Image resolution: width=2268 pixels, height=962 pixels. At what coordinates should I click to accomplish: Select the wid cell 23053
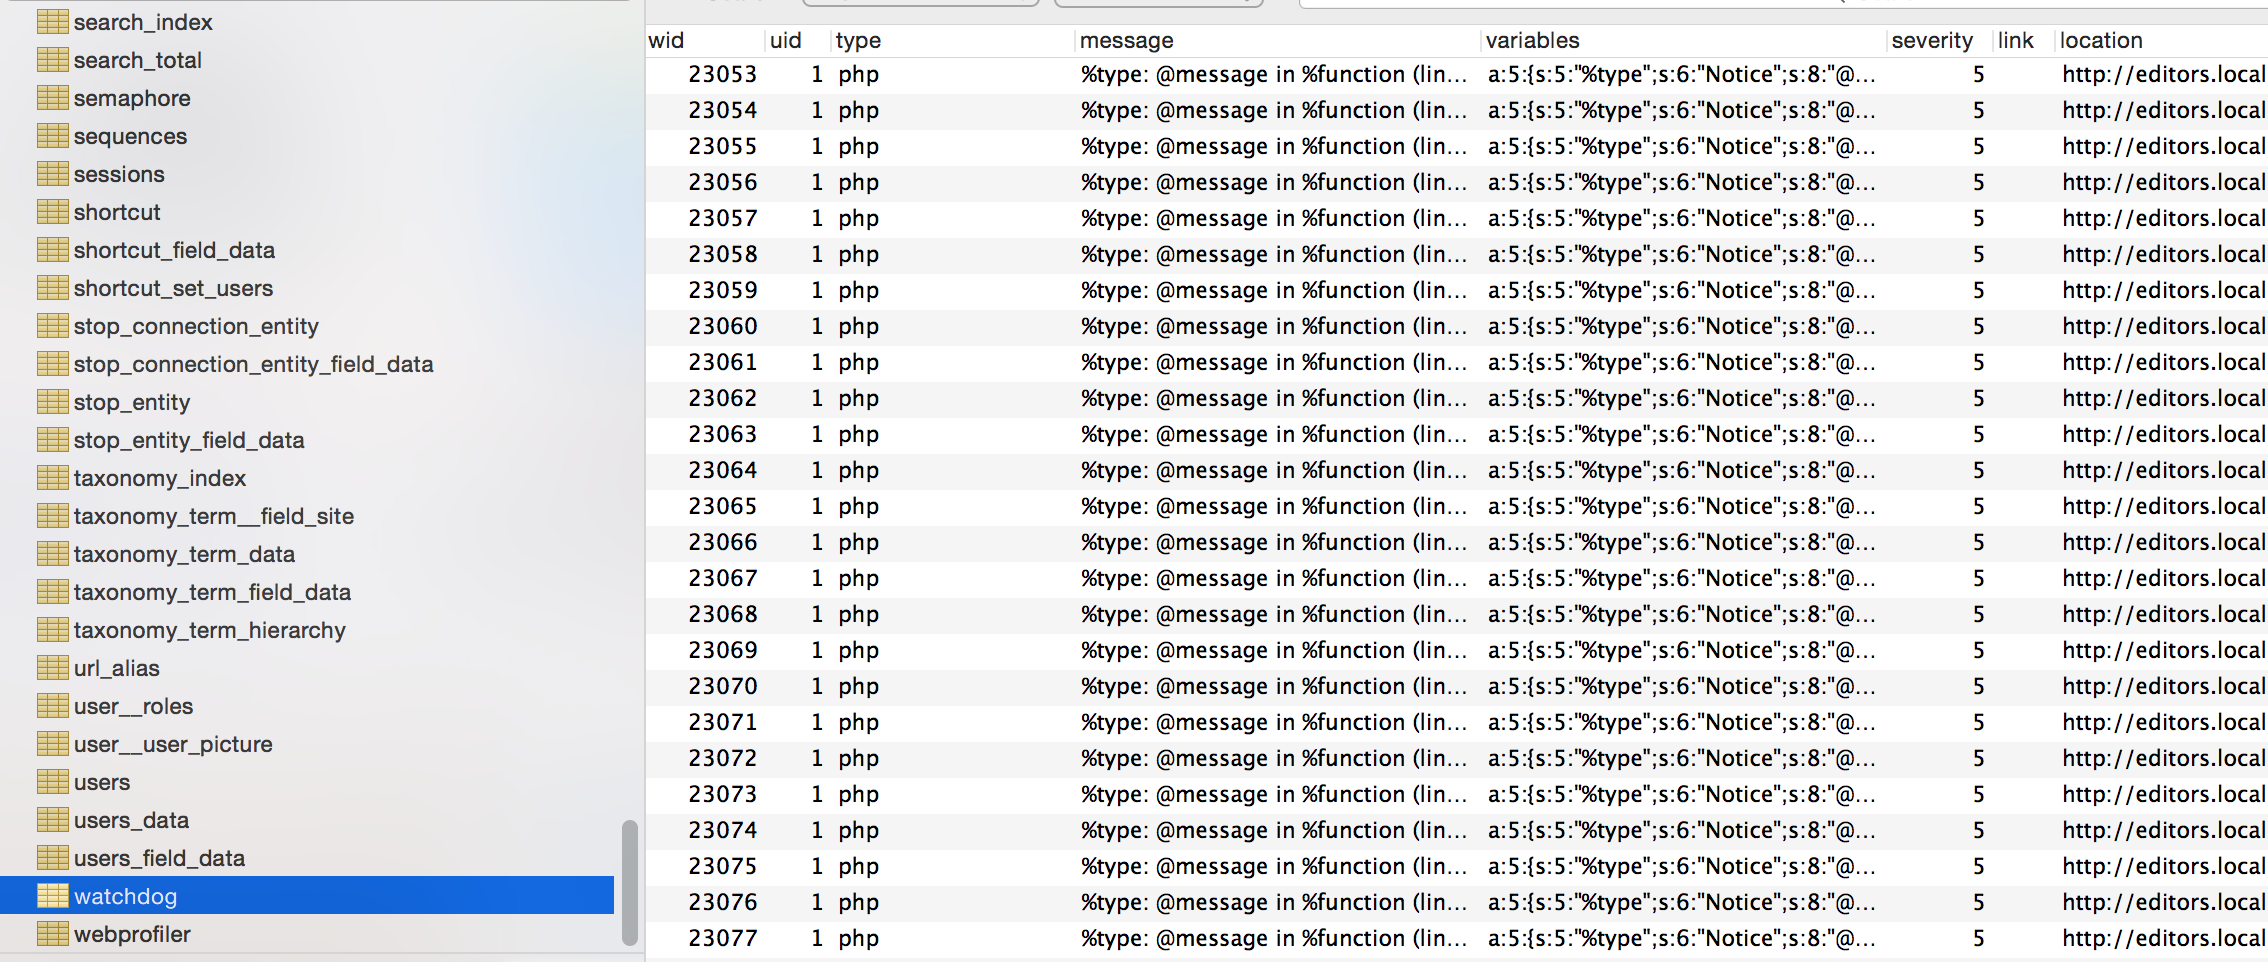722,74
